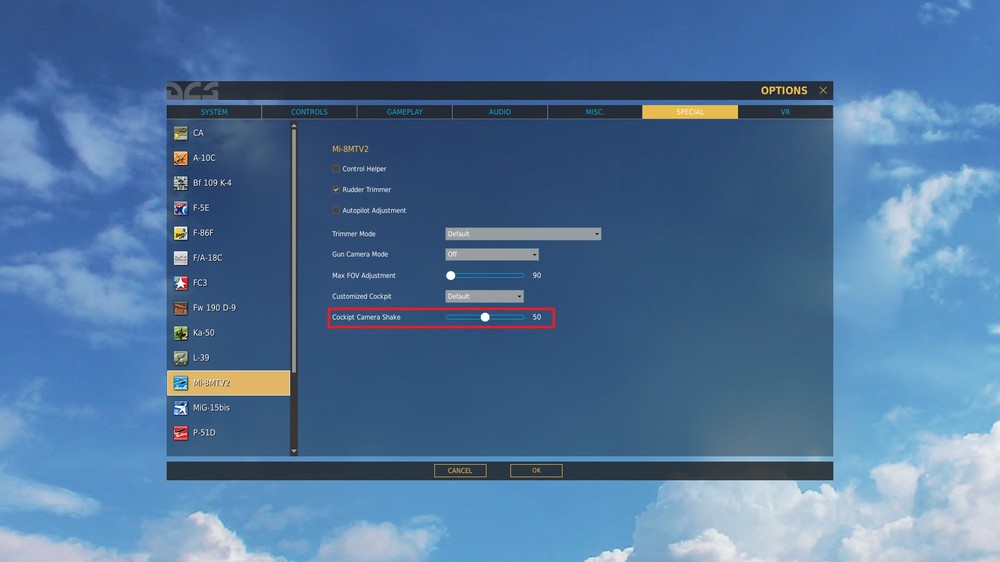Pick the F-5E module icon
Screen dimensions: 1000x562
pyautogui.click(x=180, y=208)
